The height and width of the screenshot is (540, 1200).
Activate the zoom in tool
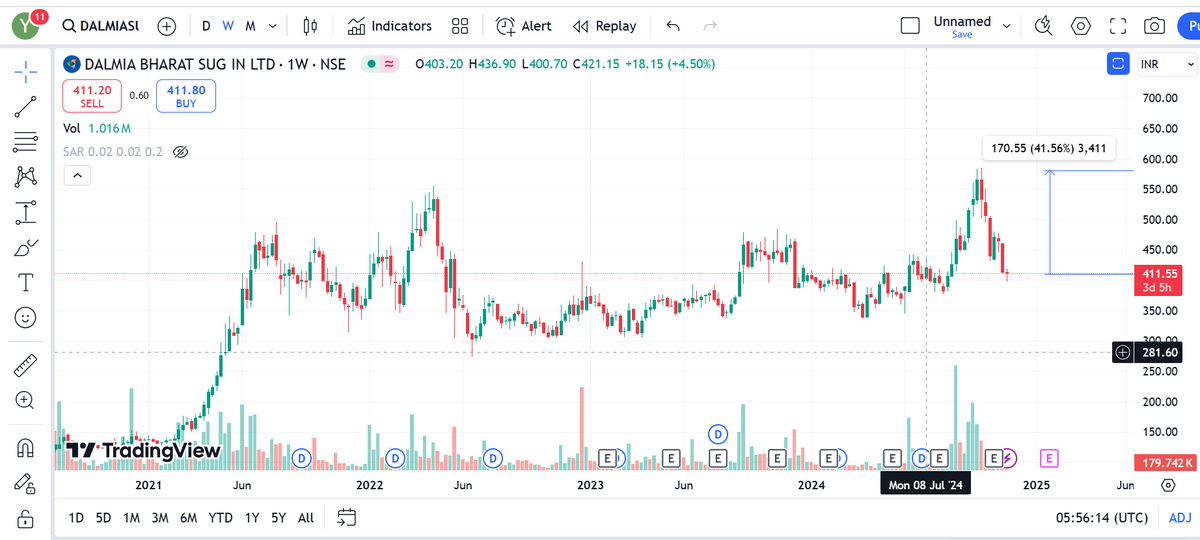[x=25, y=401]
